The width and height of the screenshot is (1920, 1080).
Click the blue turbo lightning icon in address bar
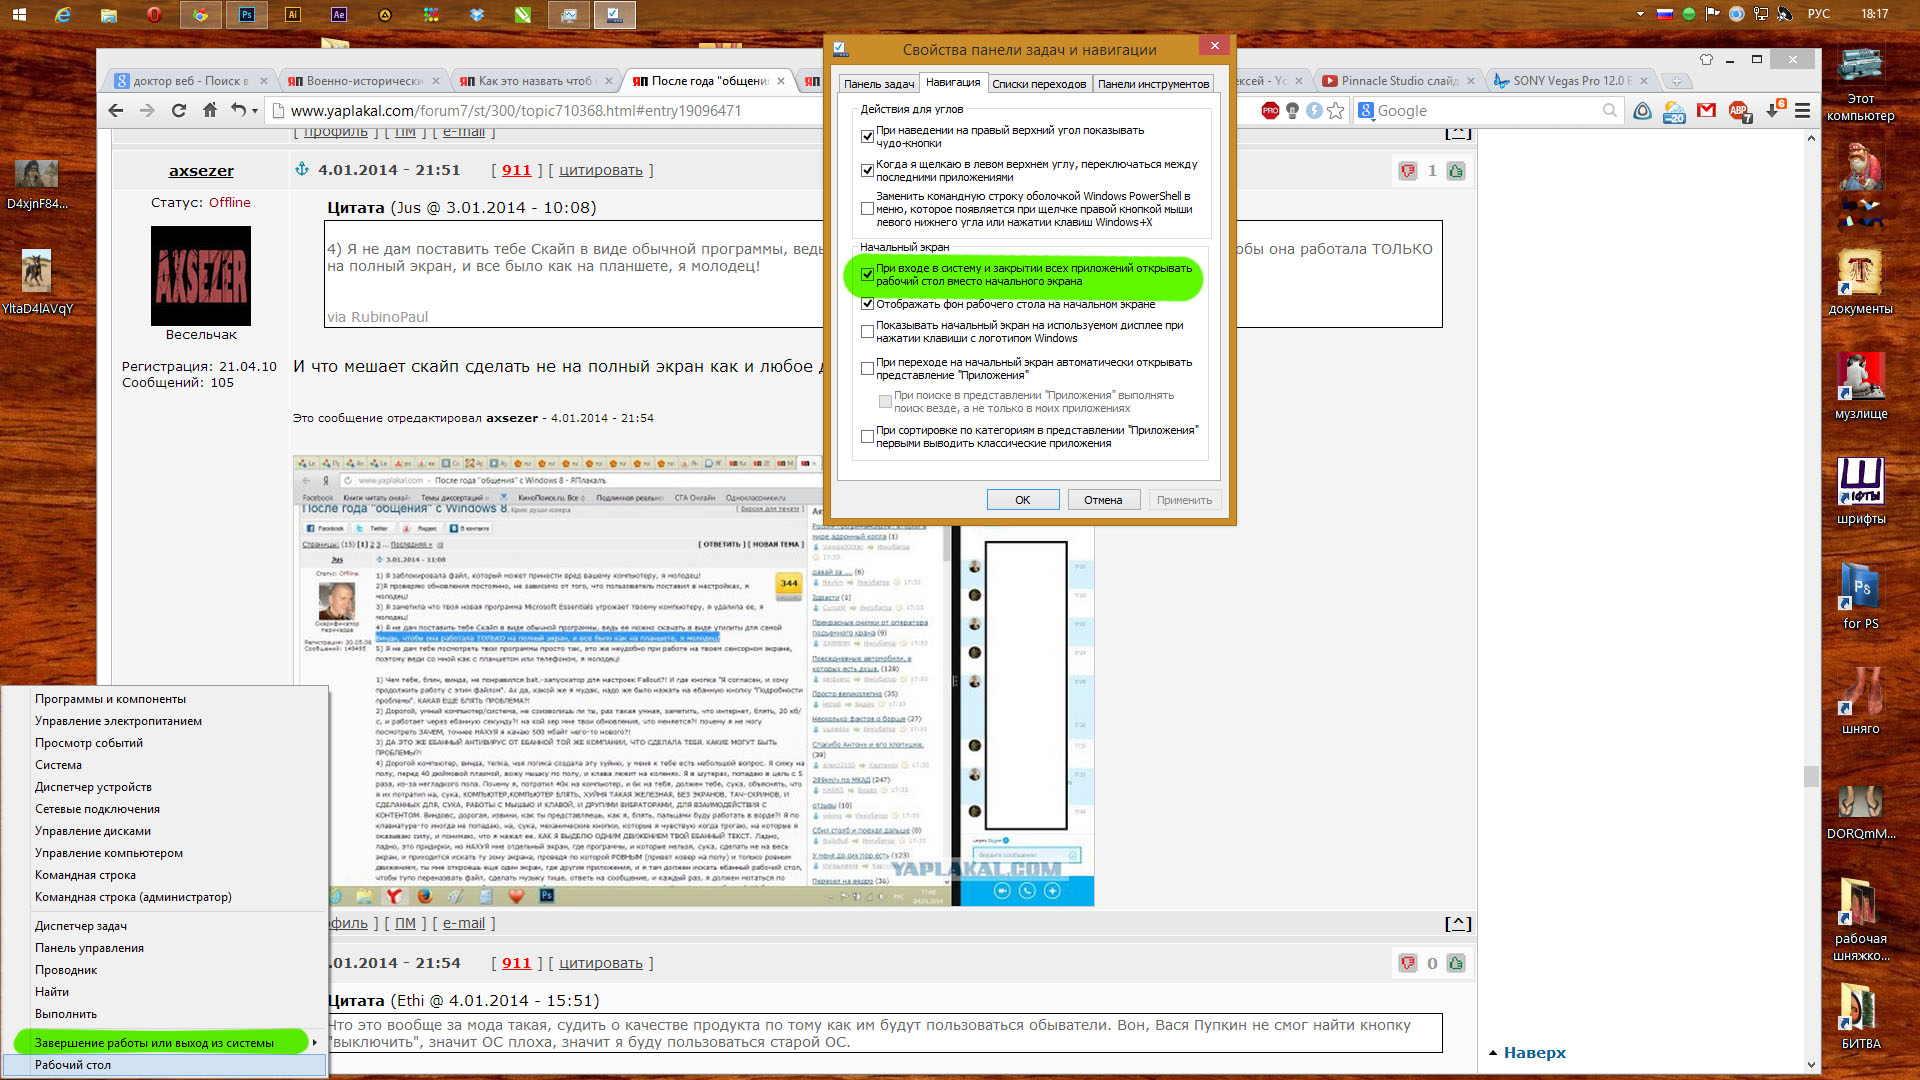click(1314, 110)
